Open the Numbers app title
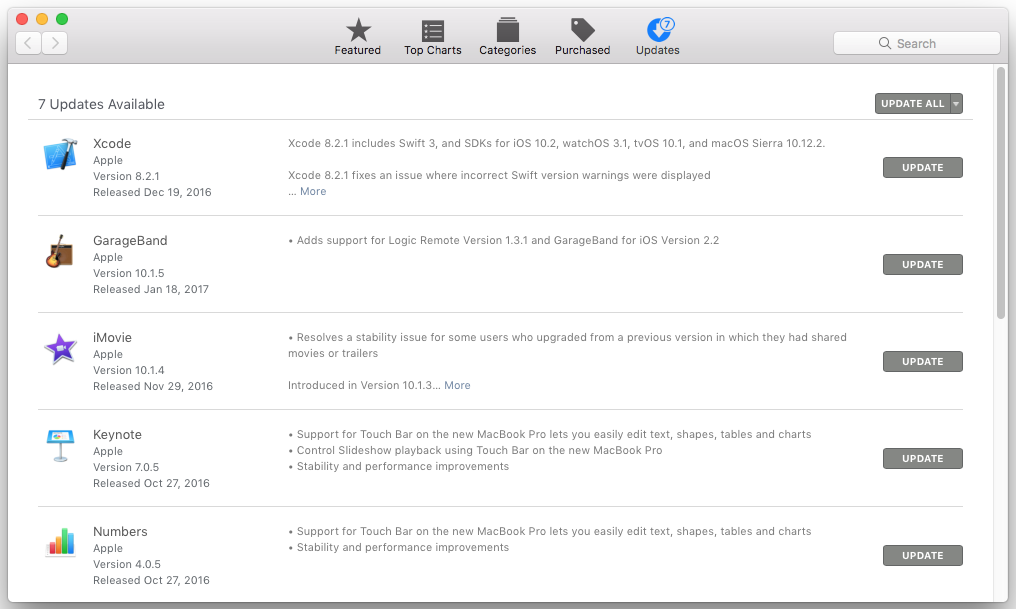Screen dimensions: 1016x609 point(120,531)
